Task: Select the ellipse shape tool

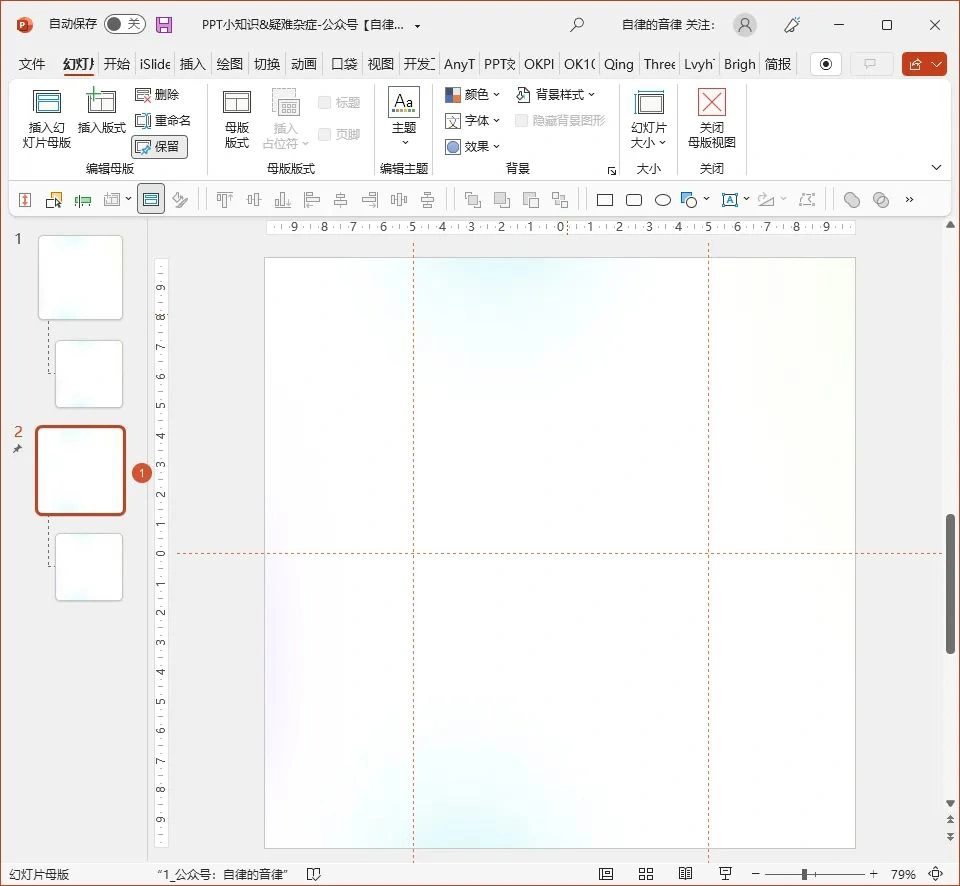Action: 662,200
